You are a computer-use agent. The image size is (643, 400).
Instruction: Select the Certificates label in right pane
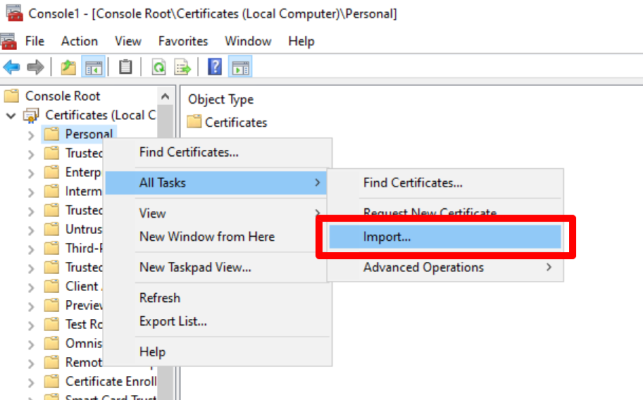[x=236, y=122]
